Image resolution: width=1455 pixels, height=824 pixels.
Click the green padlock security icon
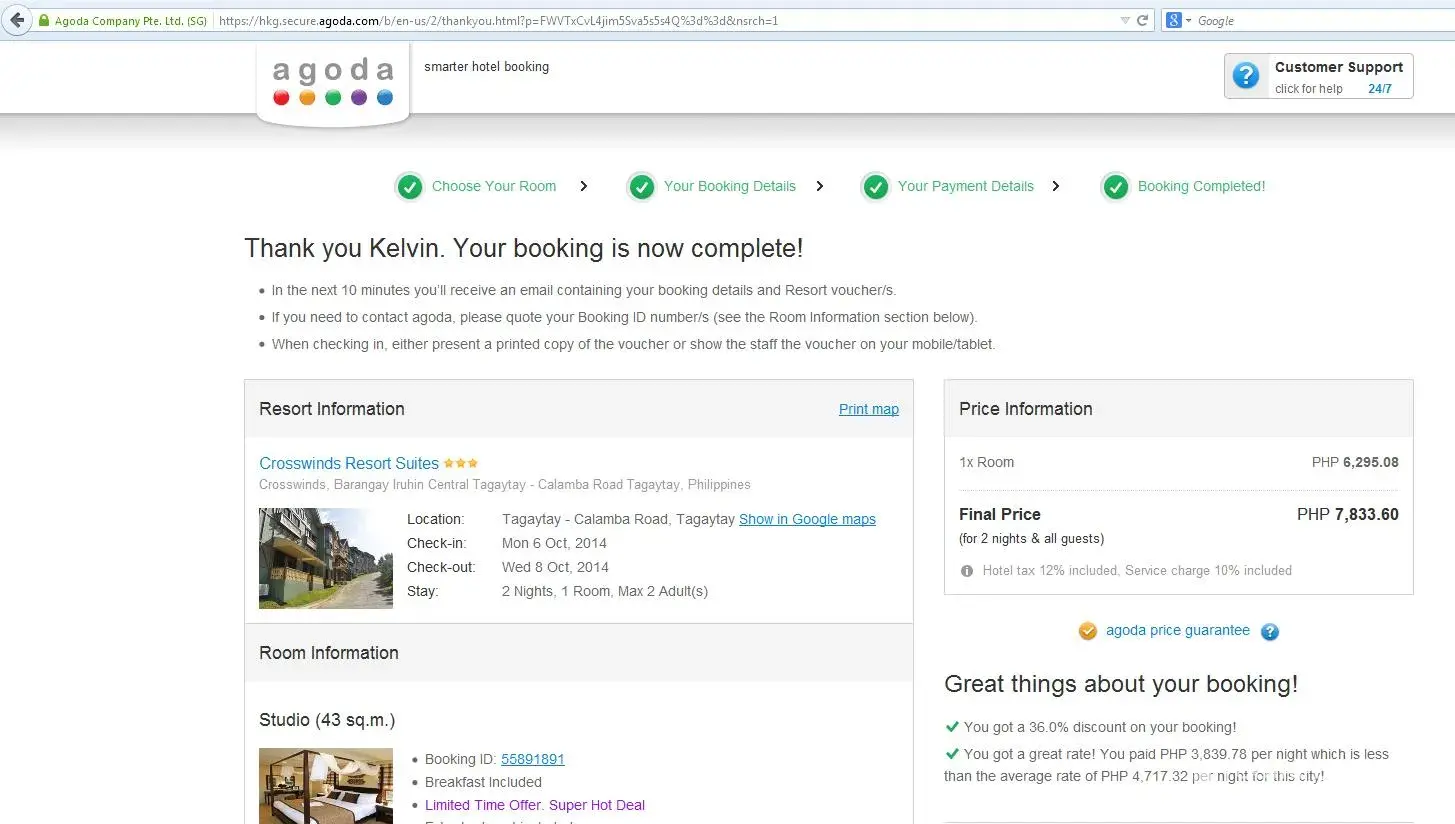click(x=44, y=20)
